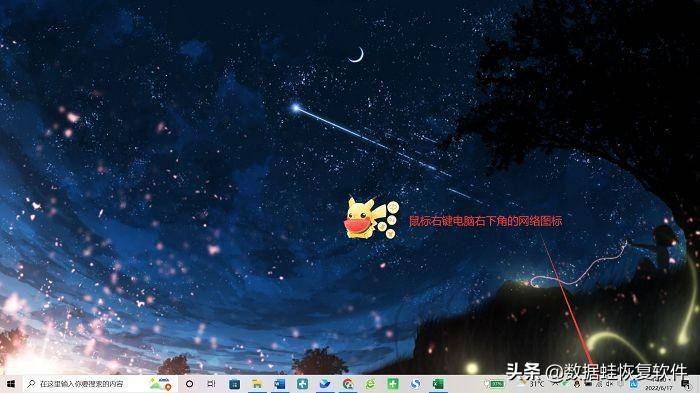This screenshot has width=700, height=393.
Task: Open the notification center icon
Action: [686, 385]
